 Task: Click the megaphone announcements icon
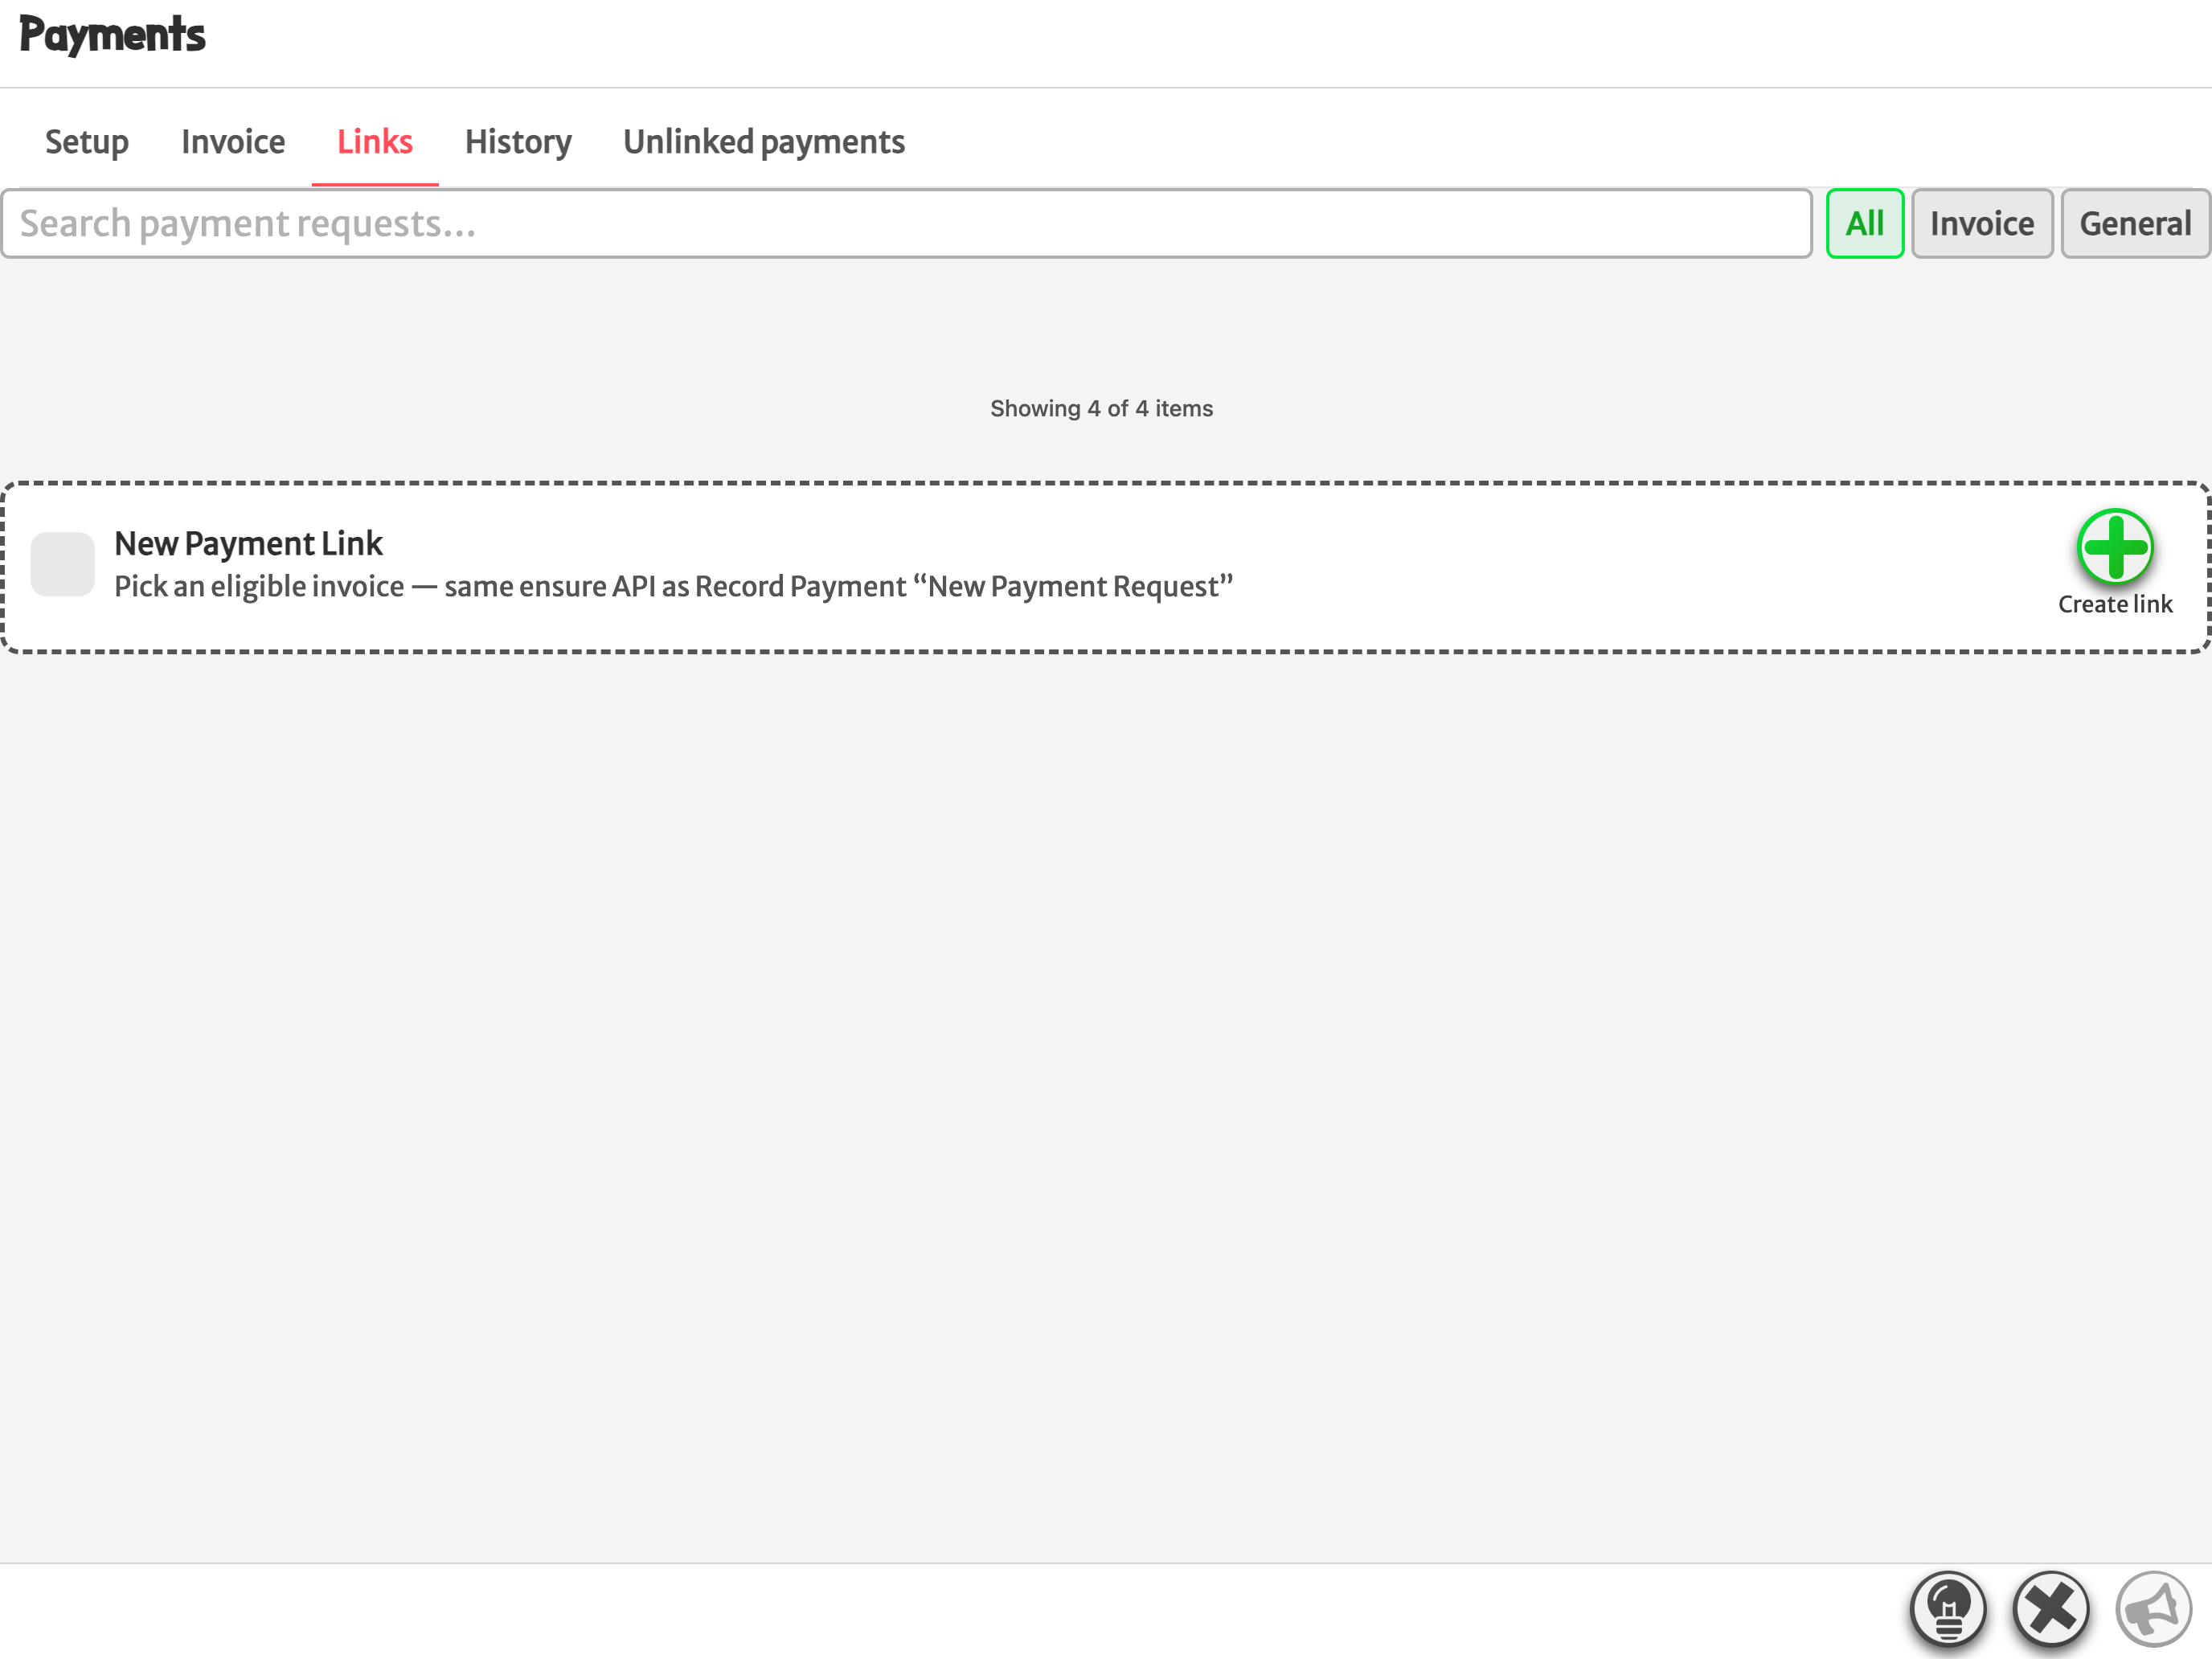click(x=2153, y=1609)
